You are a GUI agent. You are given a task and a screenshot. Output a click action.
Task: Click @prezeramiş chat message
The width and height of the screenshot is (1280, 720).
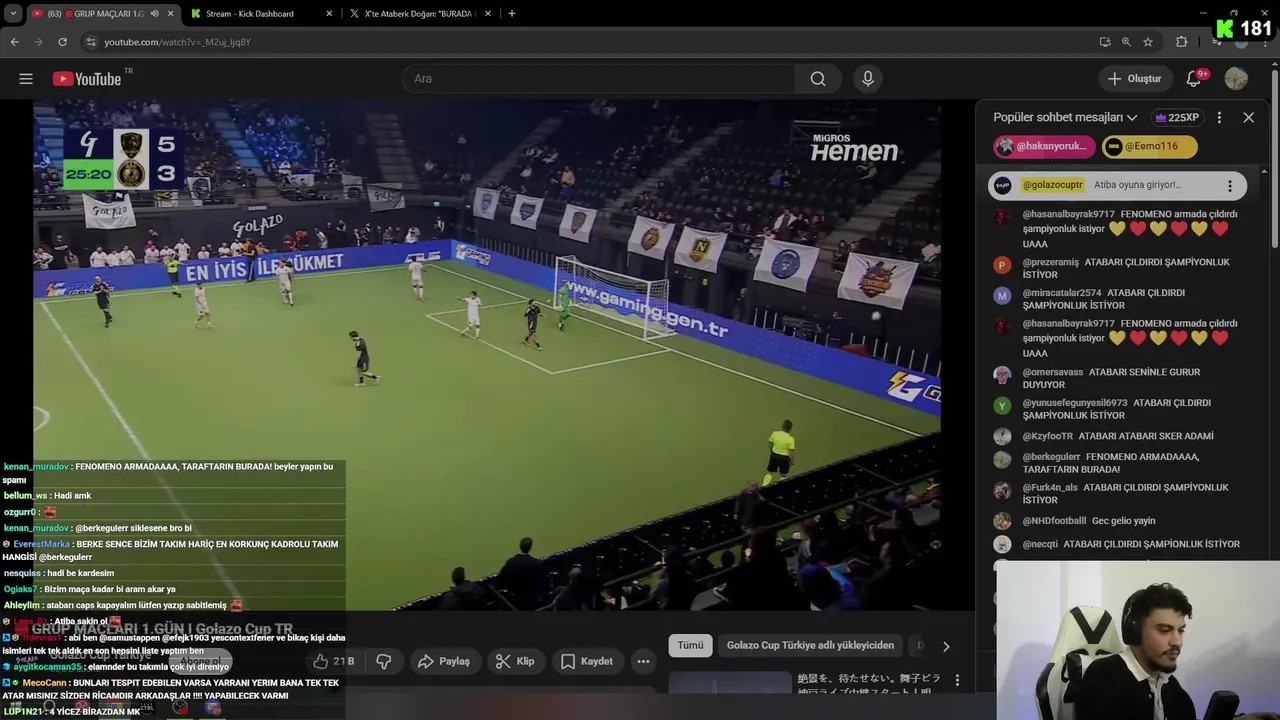(1118, 268)
